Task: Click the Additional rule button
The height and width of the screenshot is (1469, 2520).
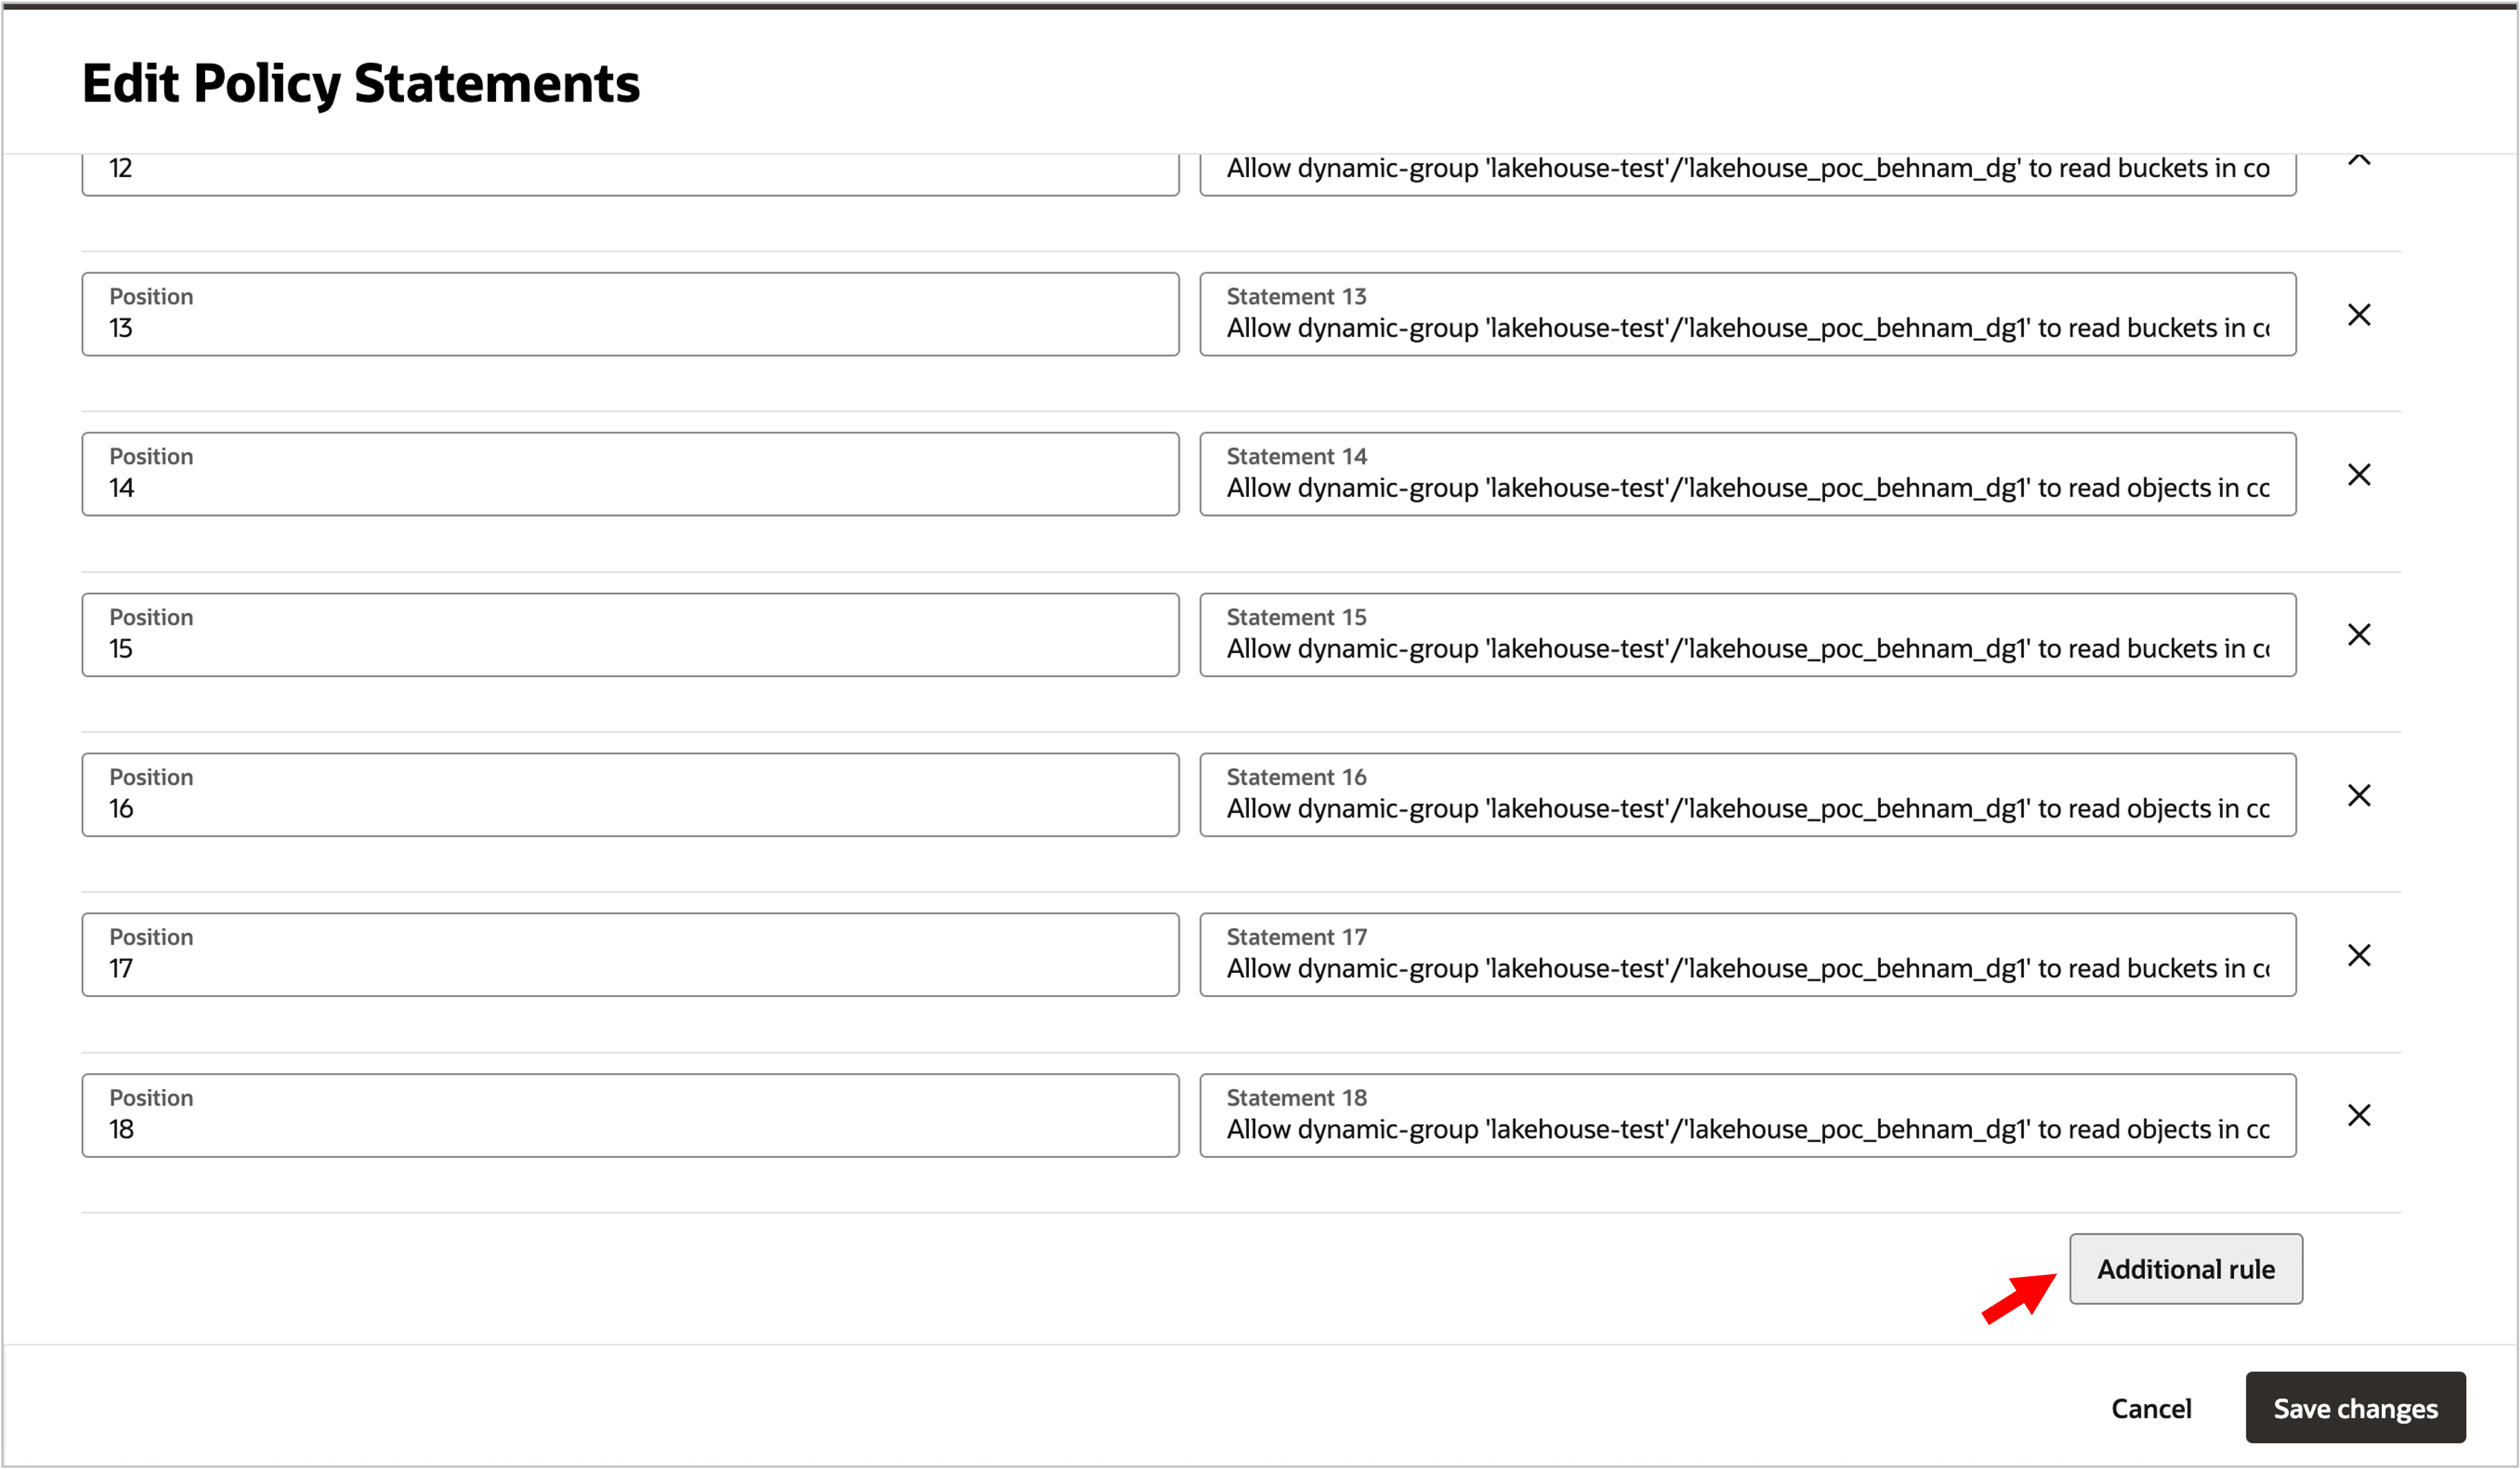Action: 2185,1269
